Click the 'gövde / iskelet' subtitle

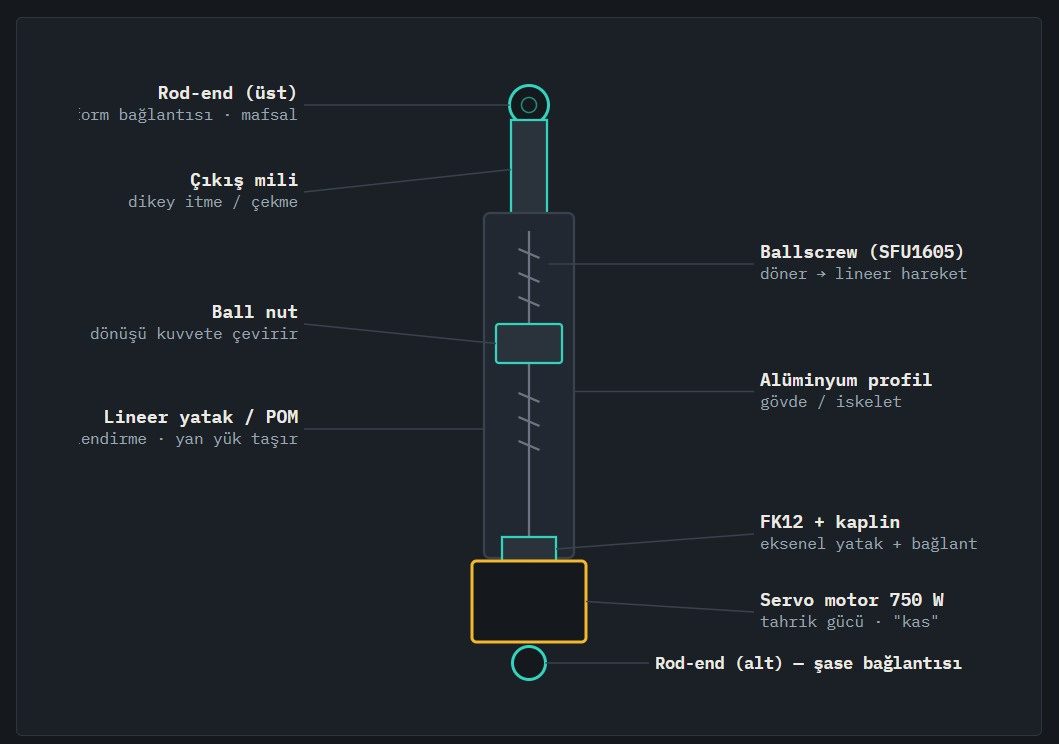pos(831,402)
